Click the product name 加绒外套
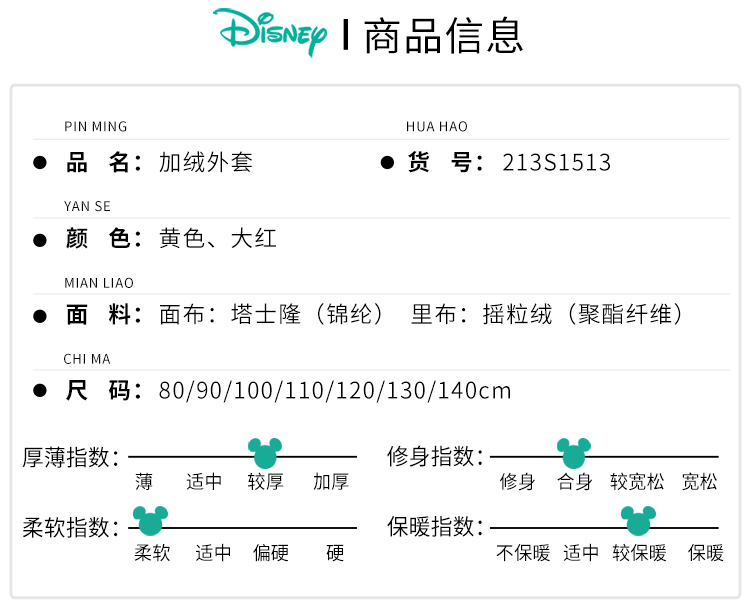The width and height of the screenshot is (750, 610). (206, 163)
